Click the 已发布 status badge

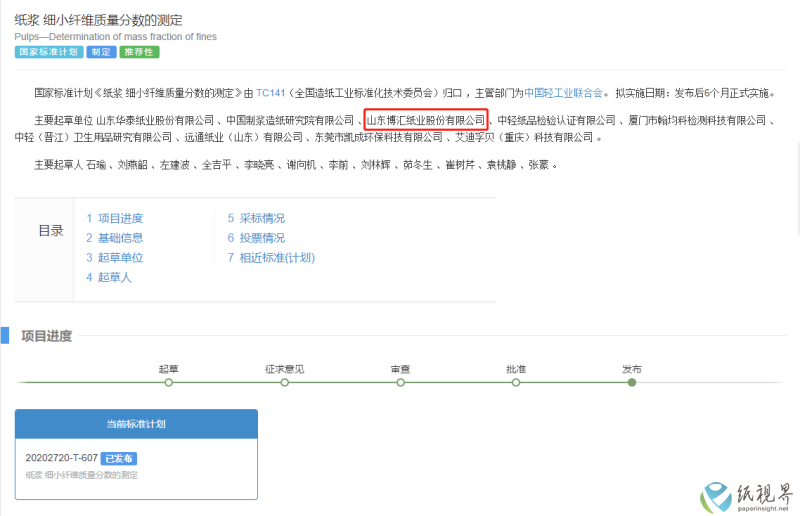(x=118, y=458)
